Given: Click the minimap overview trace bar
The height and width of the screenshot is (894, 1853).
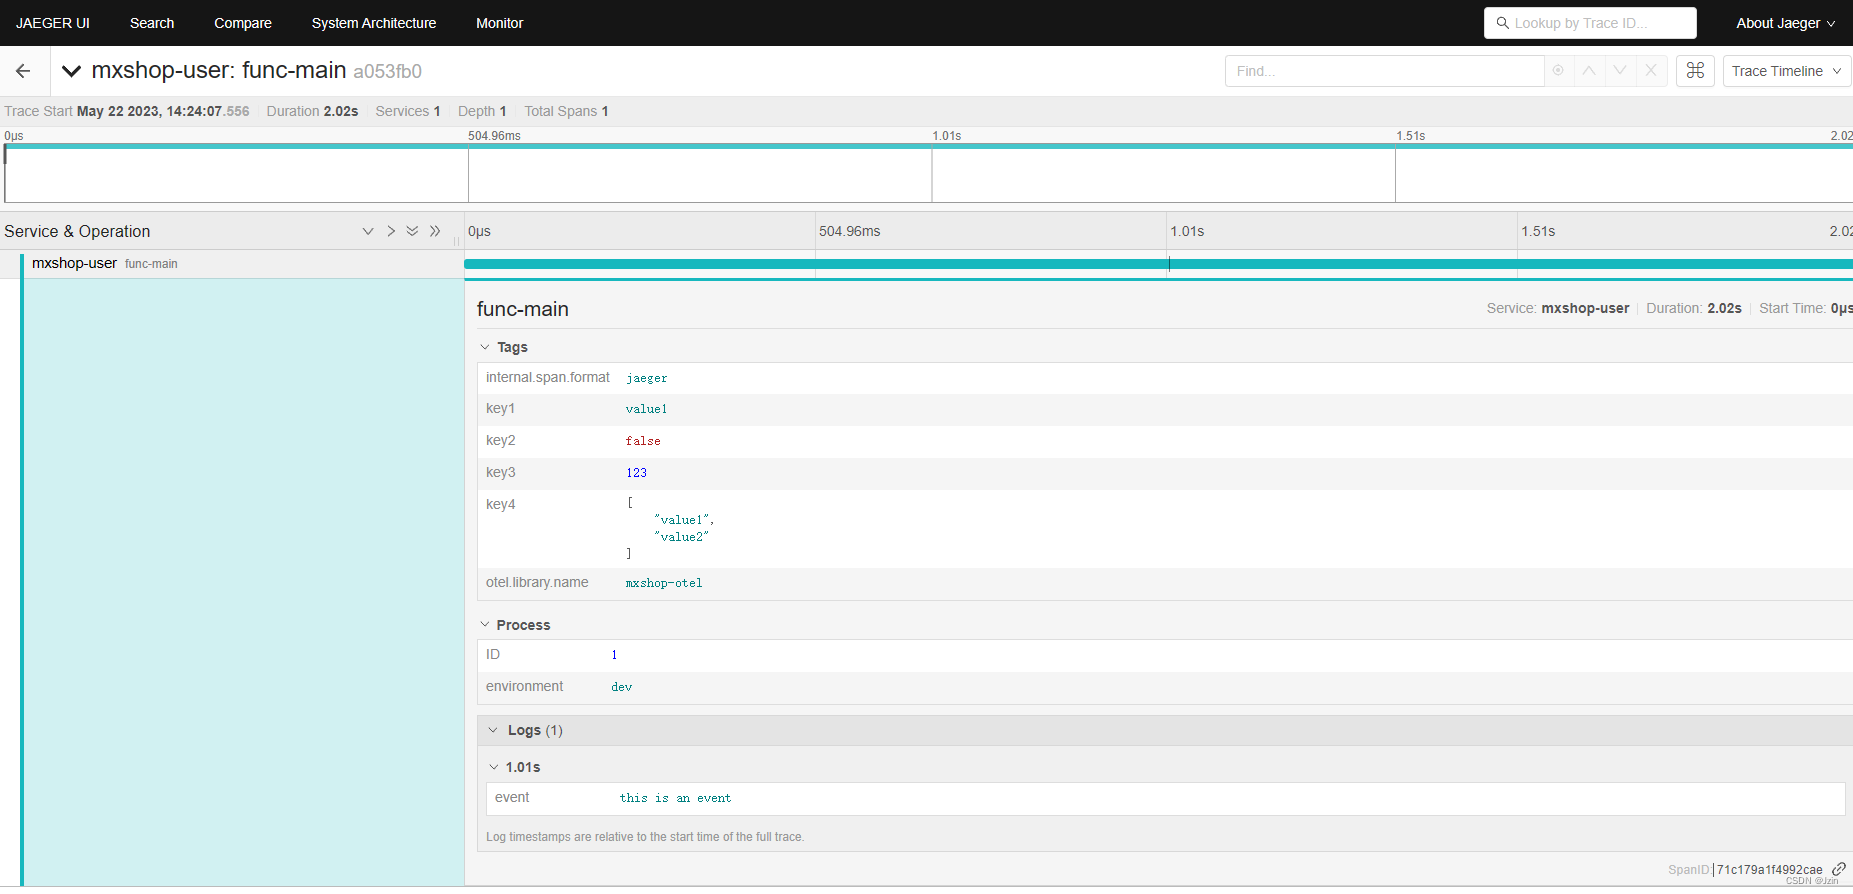Looking at the screenshot, I should coord(928,146).
